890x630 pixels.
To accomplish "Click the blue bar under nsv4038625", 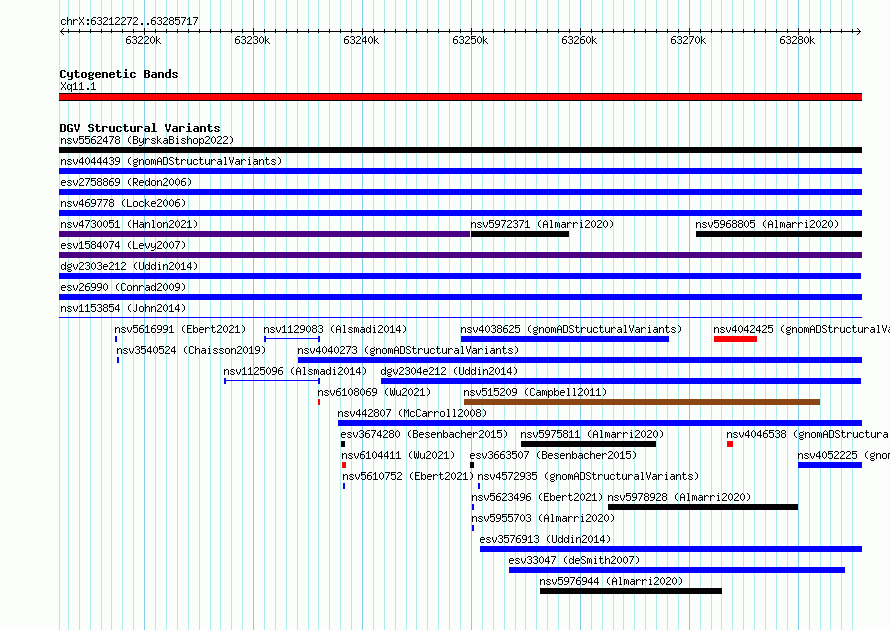I will [x=565, y=339].
